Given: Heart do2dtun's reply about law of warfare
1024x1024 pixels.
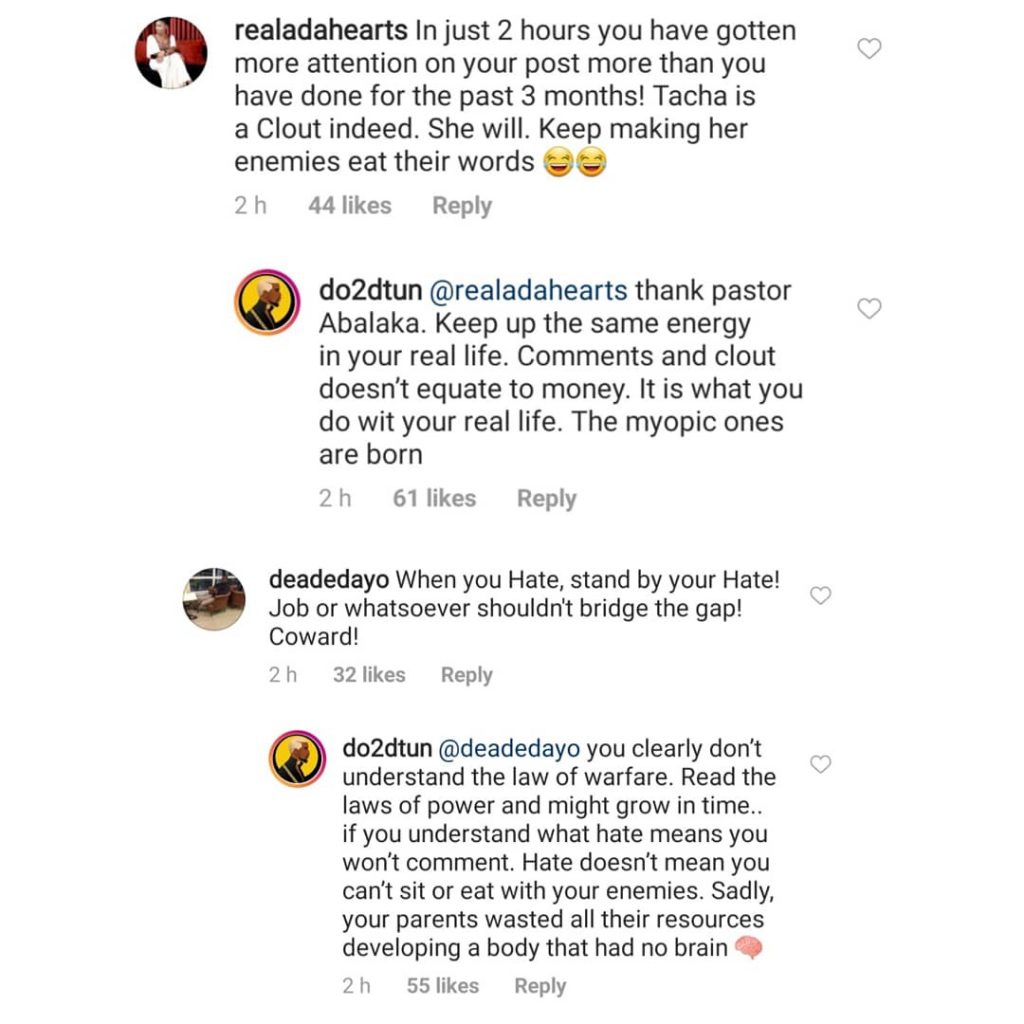Looking at the screenshot, I should point(820,765).
